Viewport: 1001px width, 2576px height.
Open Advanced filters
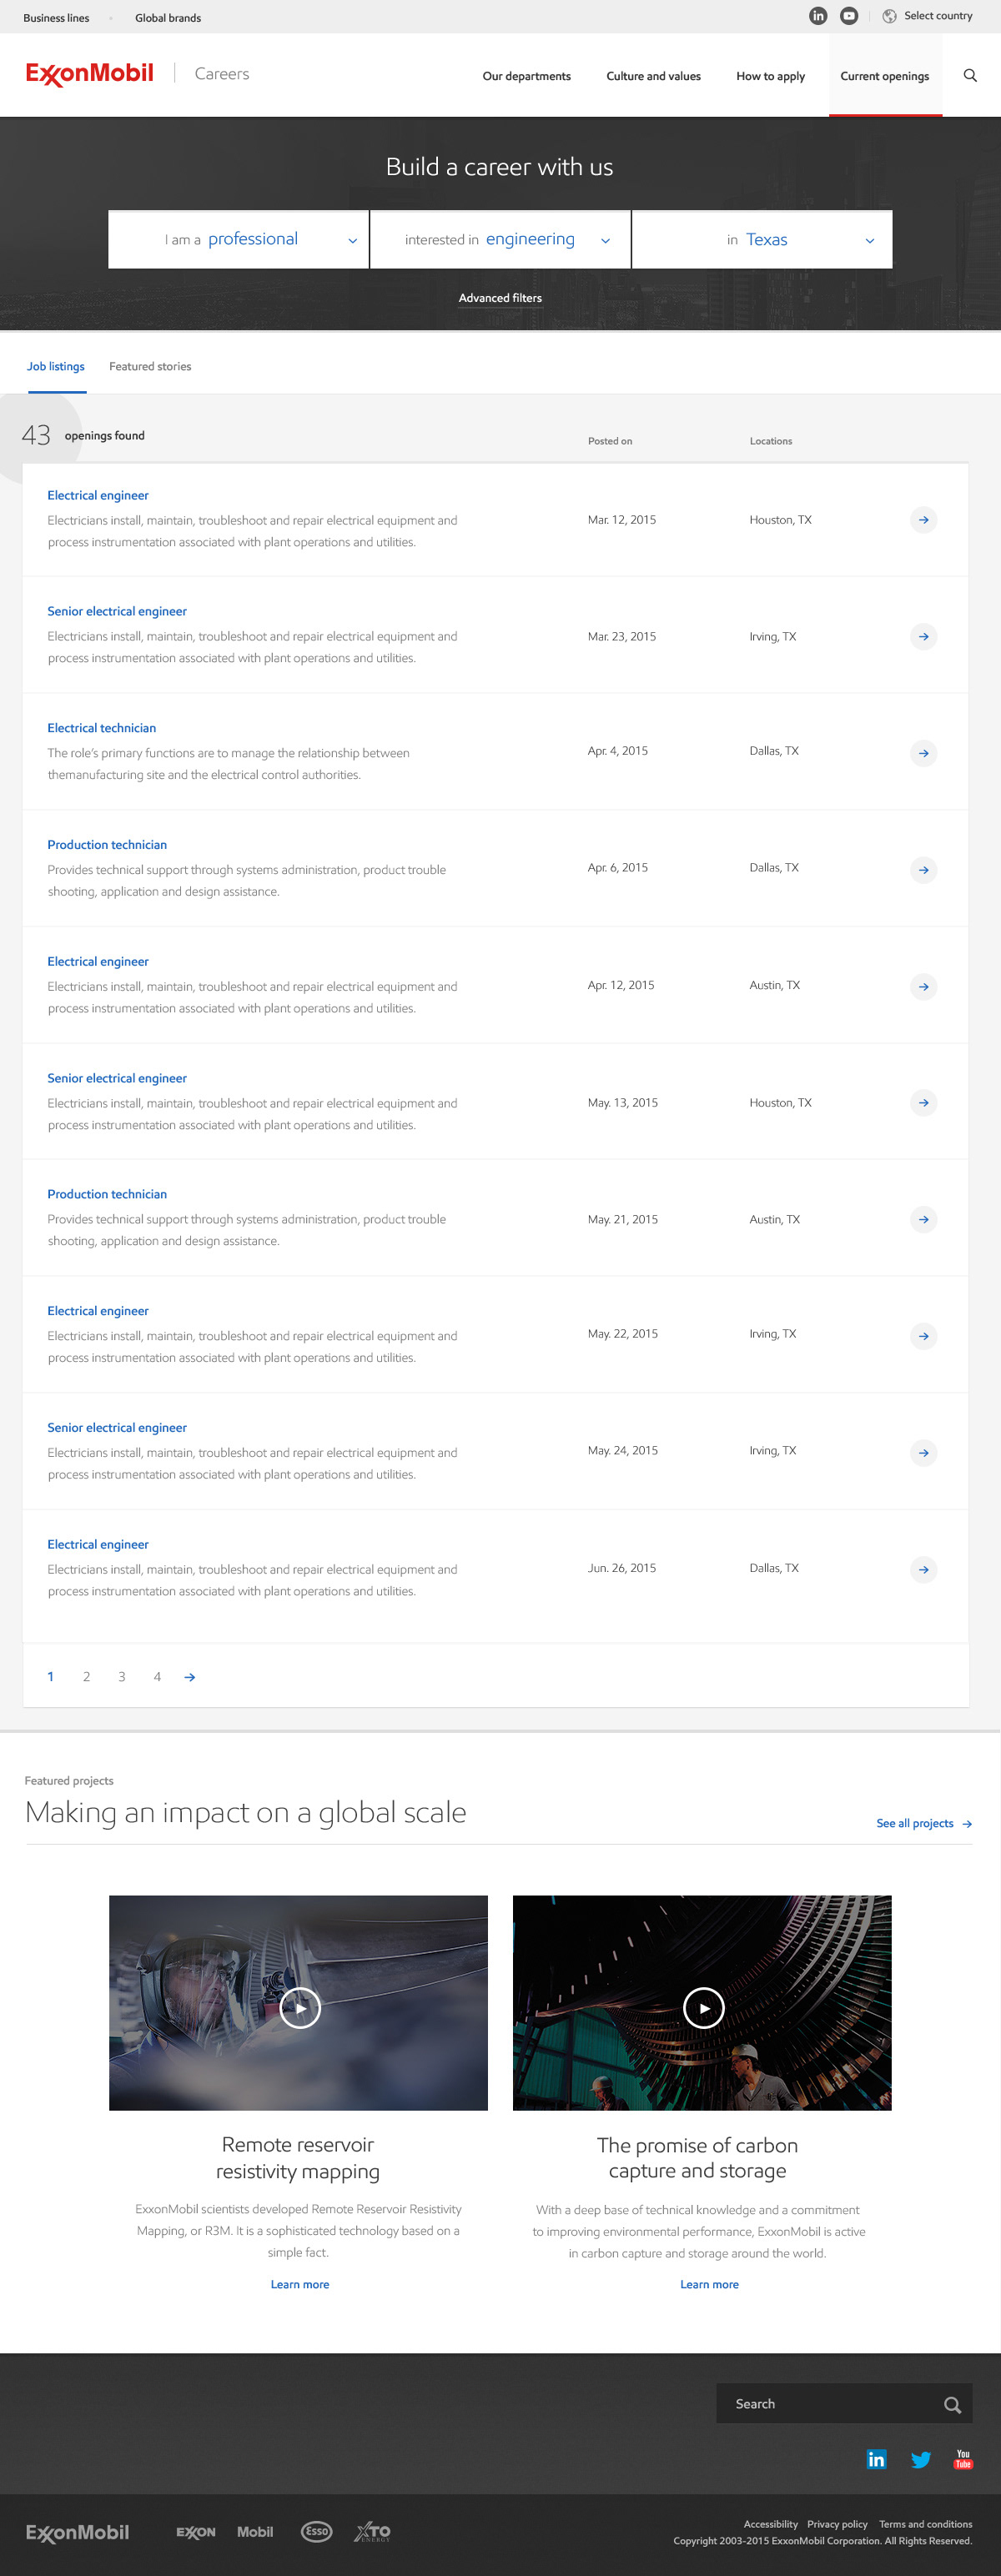500,298
